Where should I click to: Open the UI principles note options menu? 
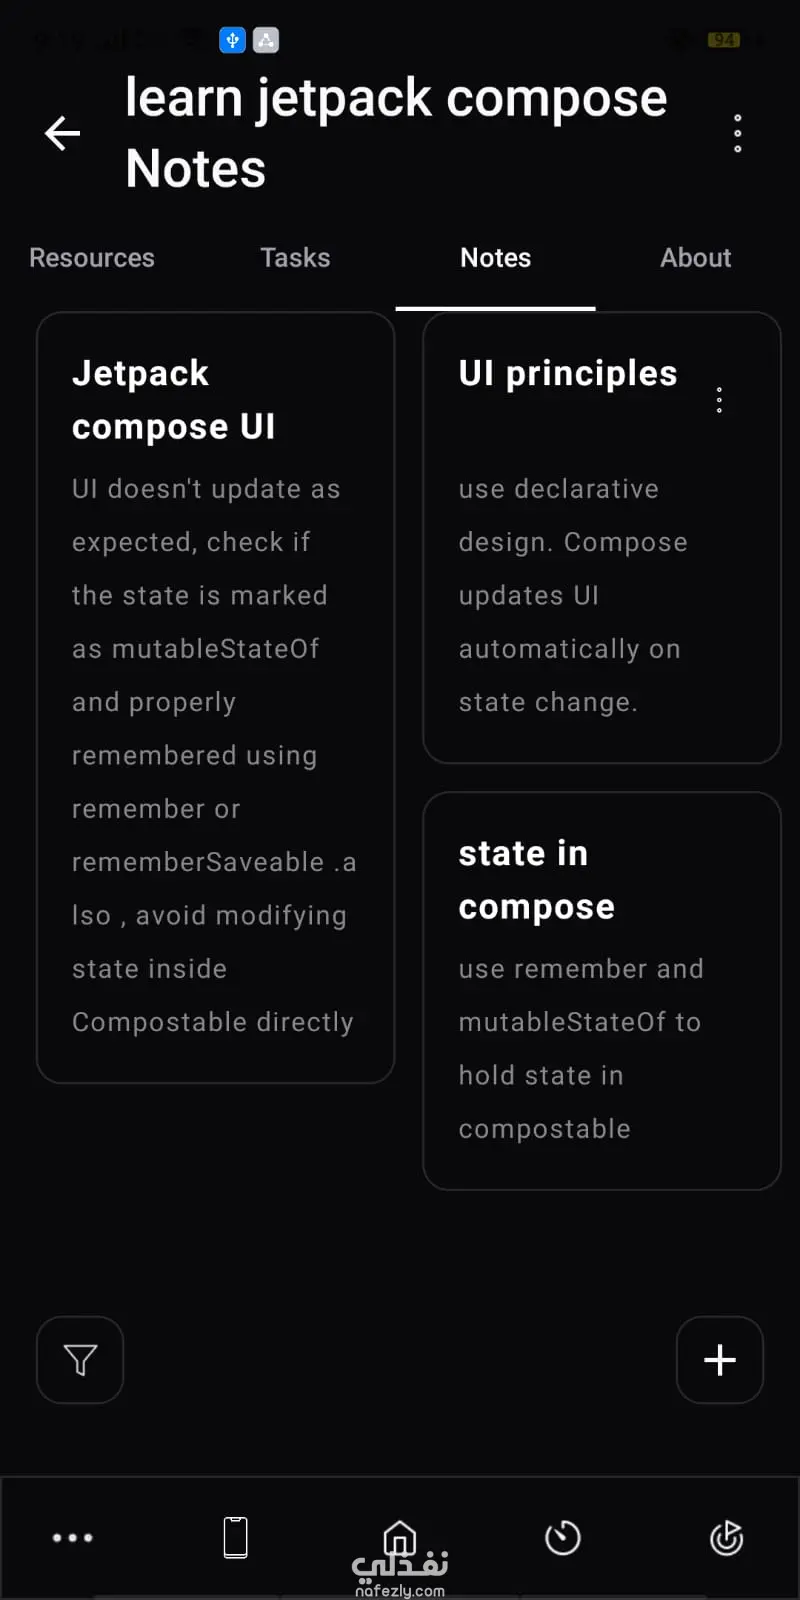coord(719,400)
